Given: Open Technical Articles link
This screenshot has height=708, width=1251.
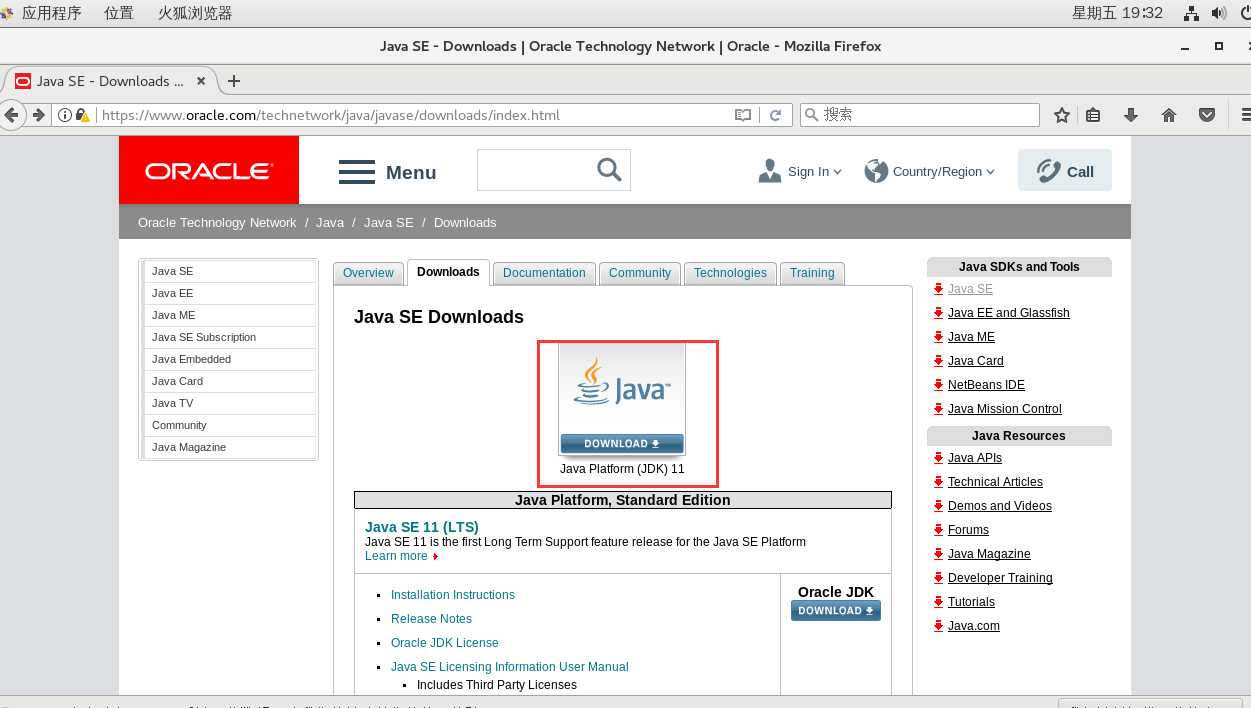Looking at the screenshot, I should (x=995, y=482).
